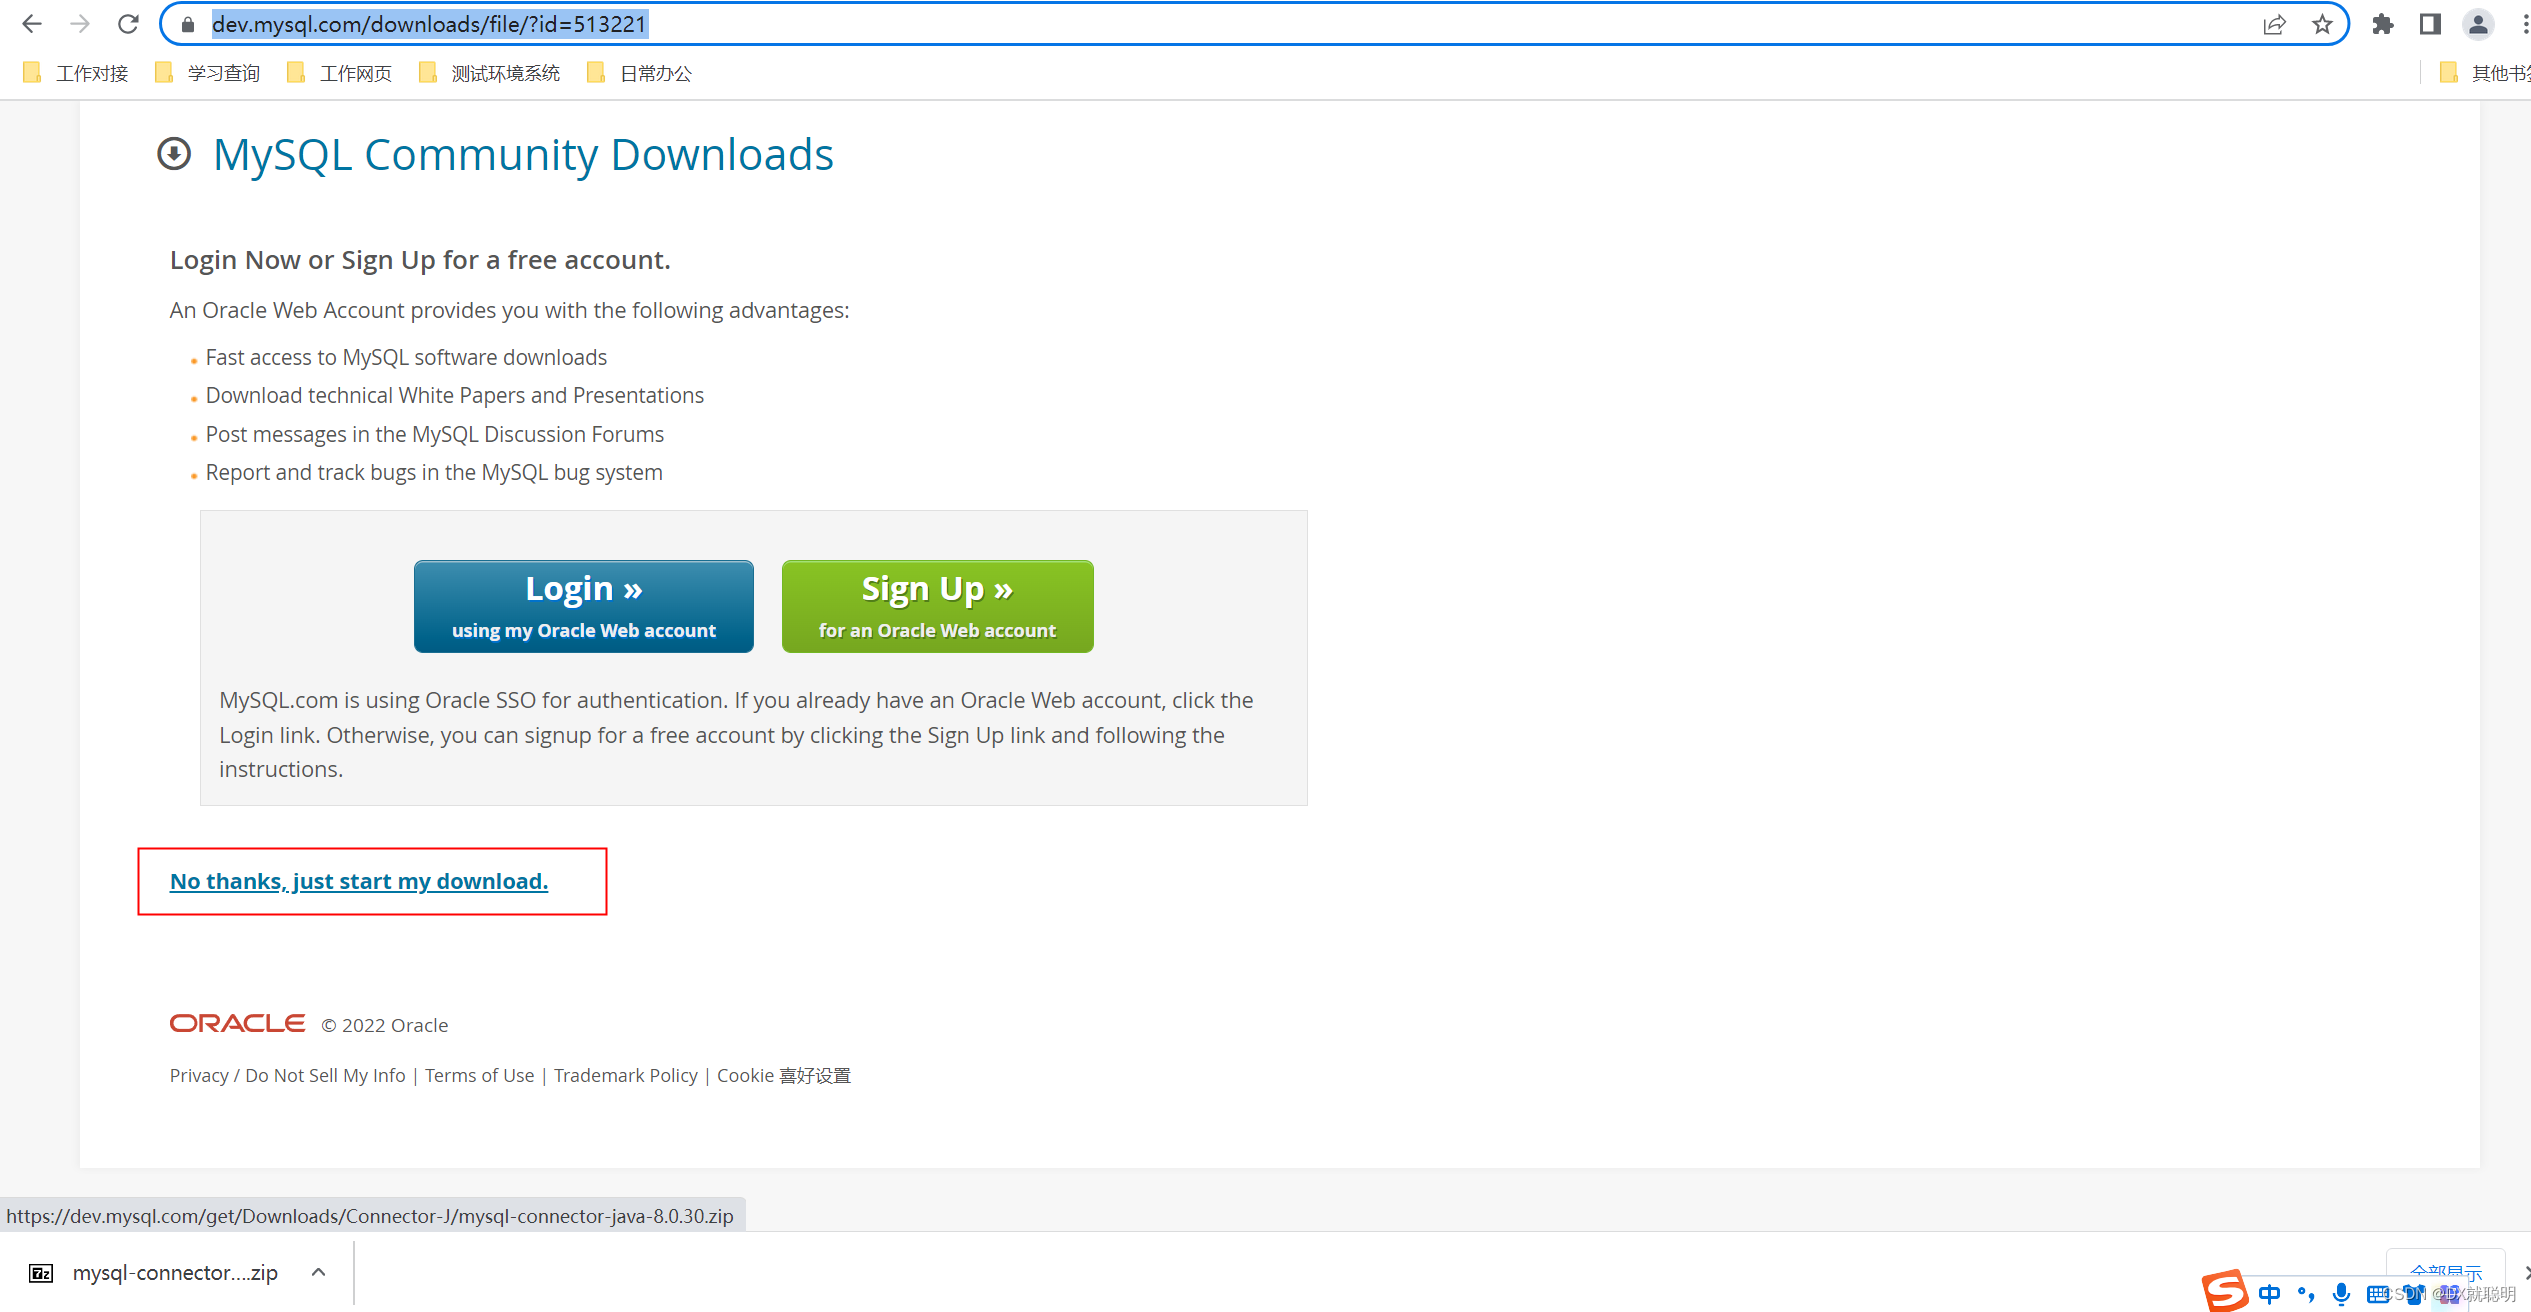Click the address bar URL field
This screenshot has height=1312, width=2531.
pos(1200,24)
